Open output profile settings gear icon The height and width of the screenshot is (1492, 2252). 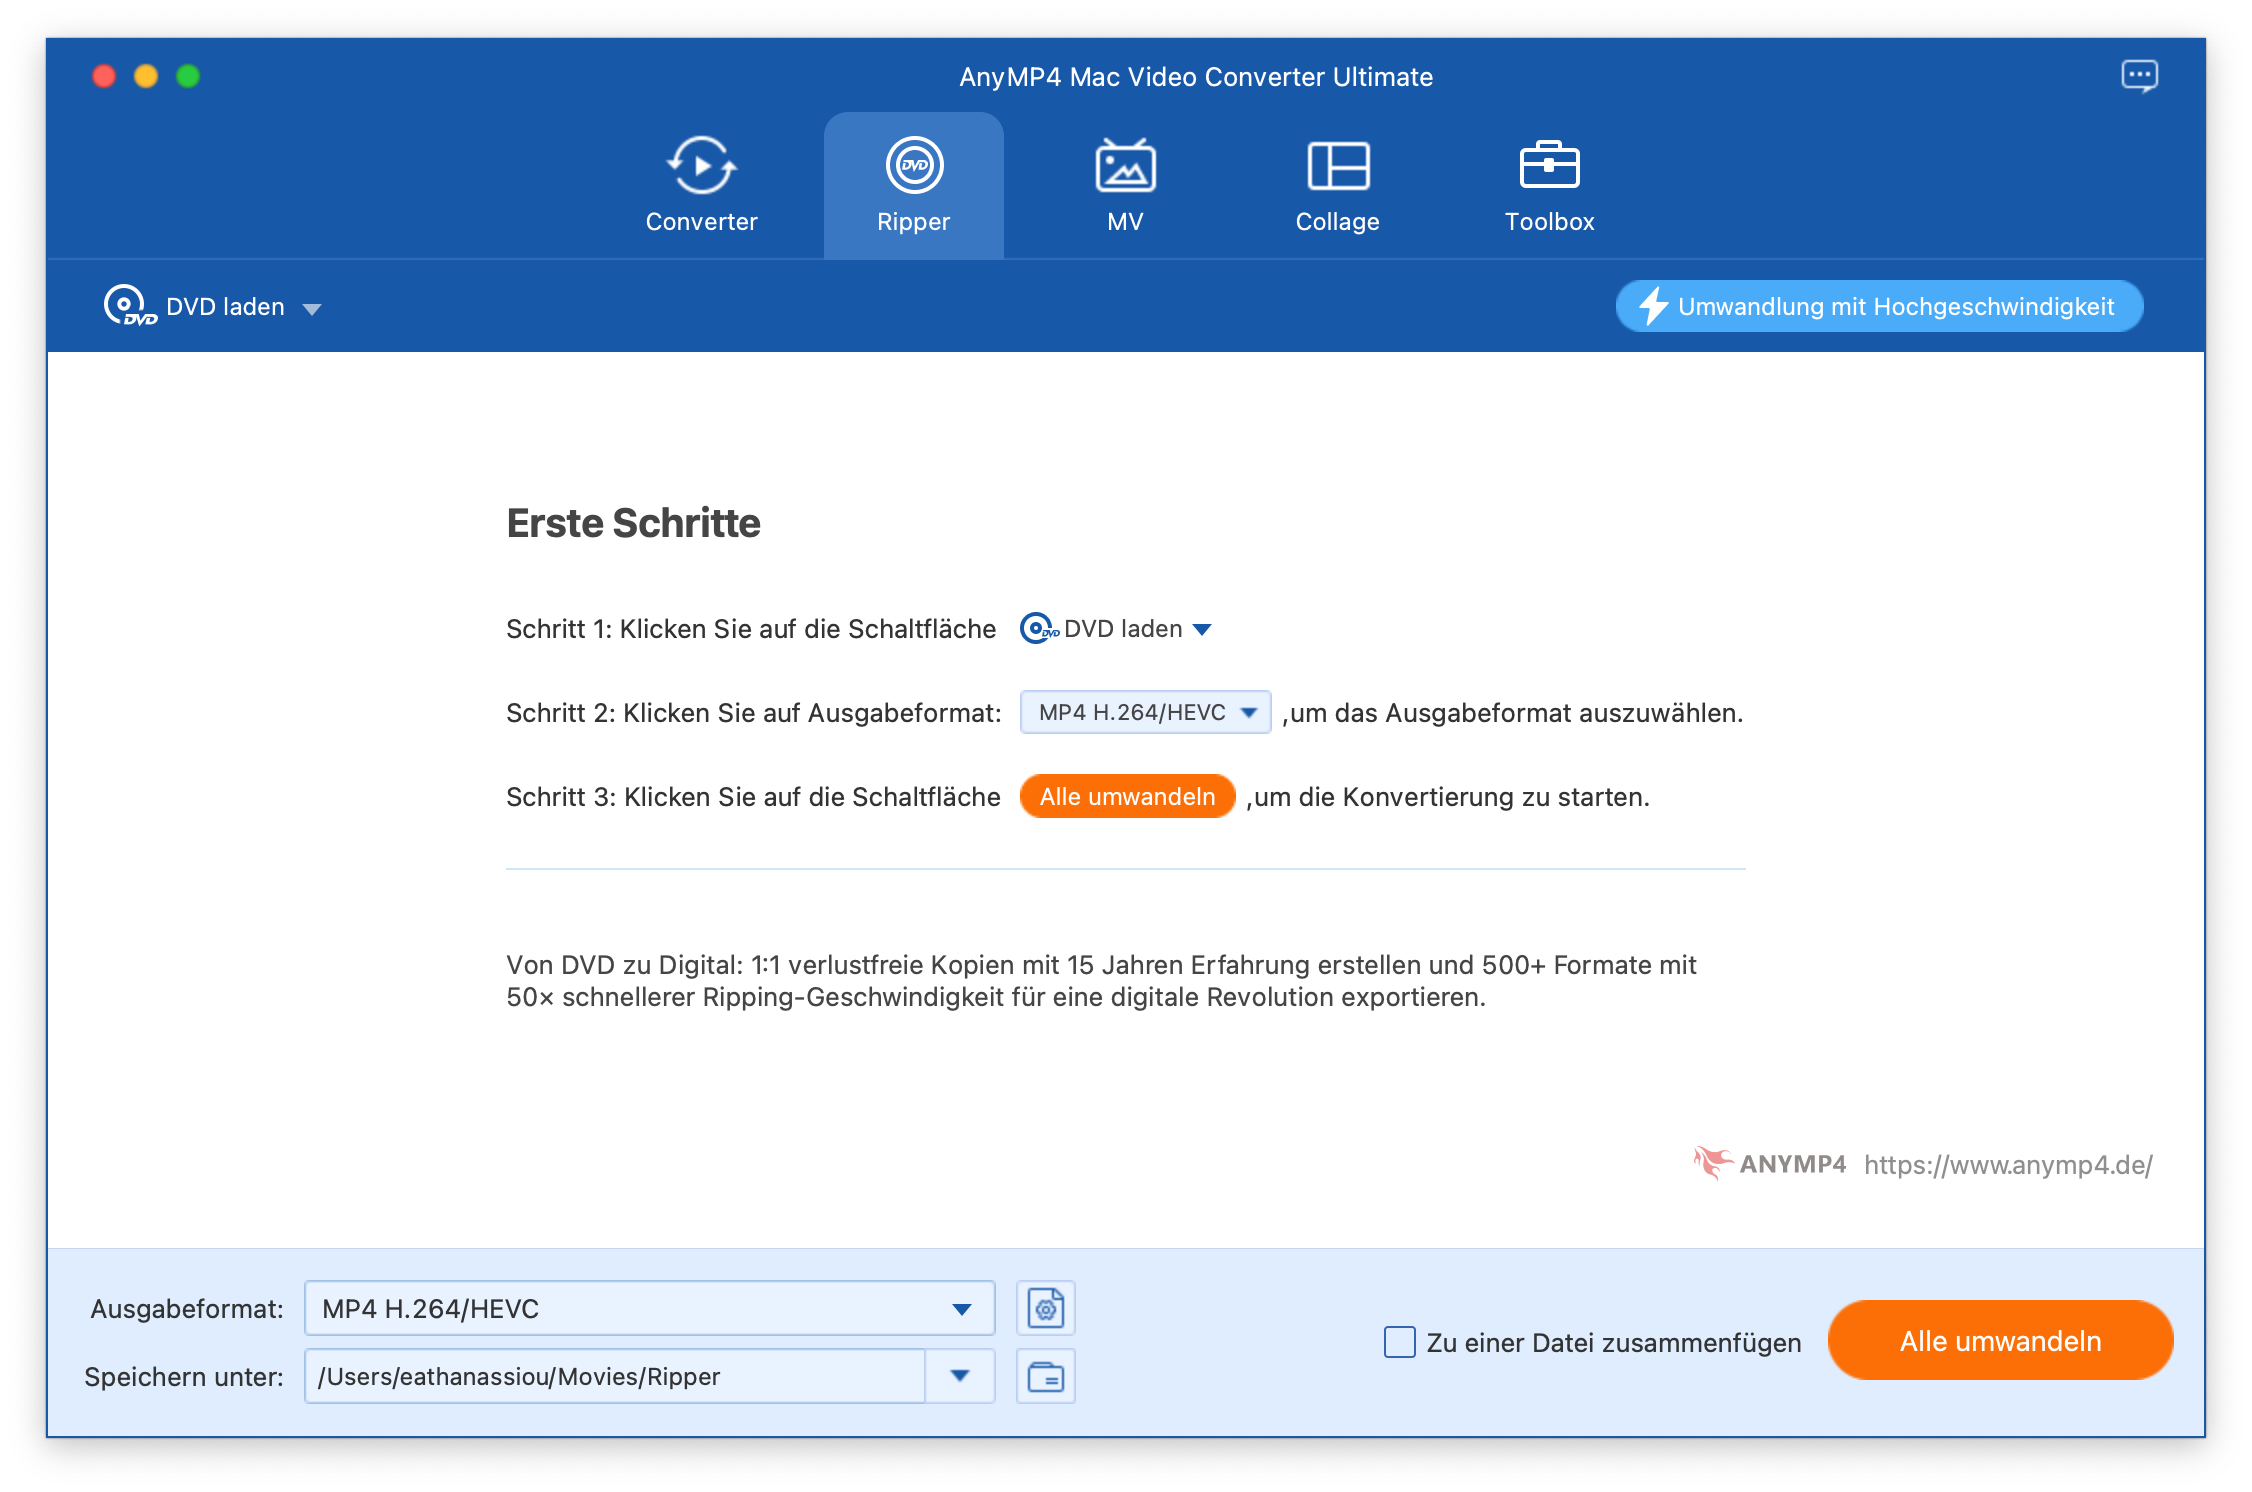(1045, 1308)
